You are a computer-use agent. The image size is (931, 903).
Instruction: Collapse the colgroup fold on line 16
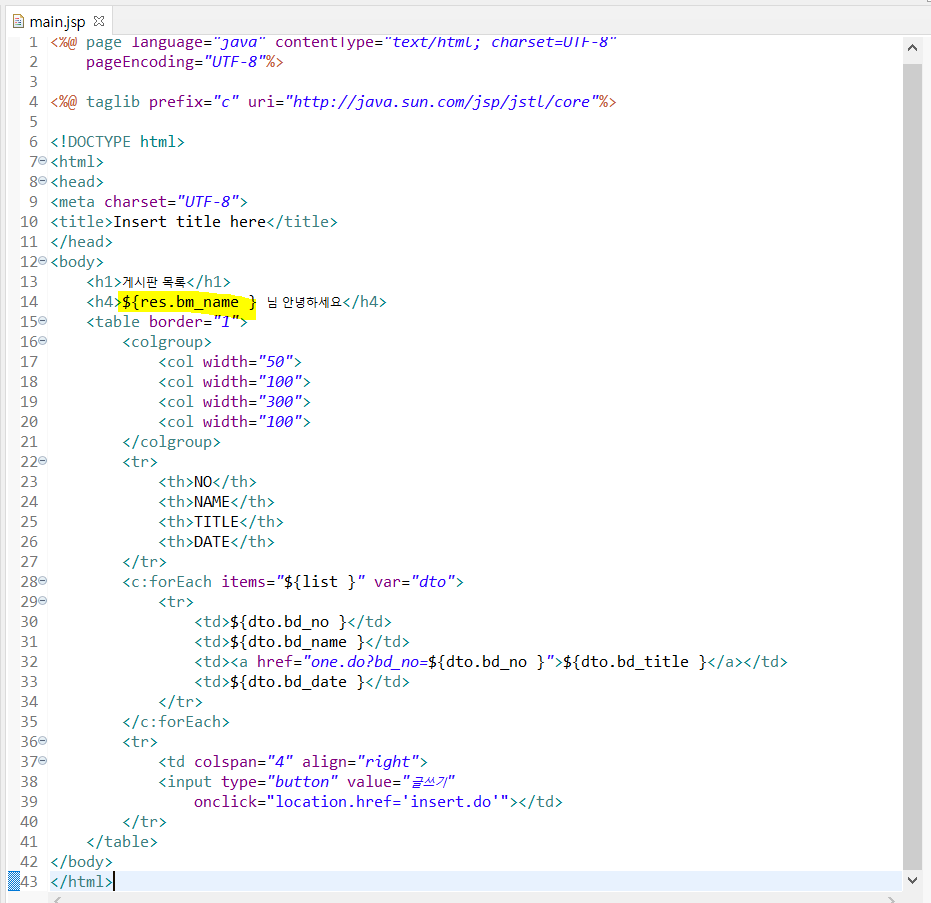(x=43, y=341)
